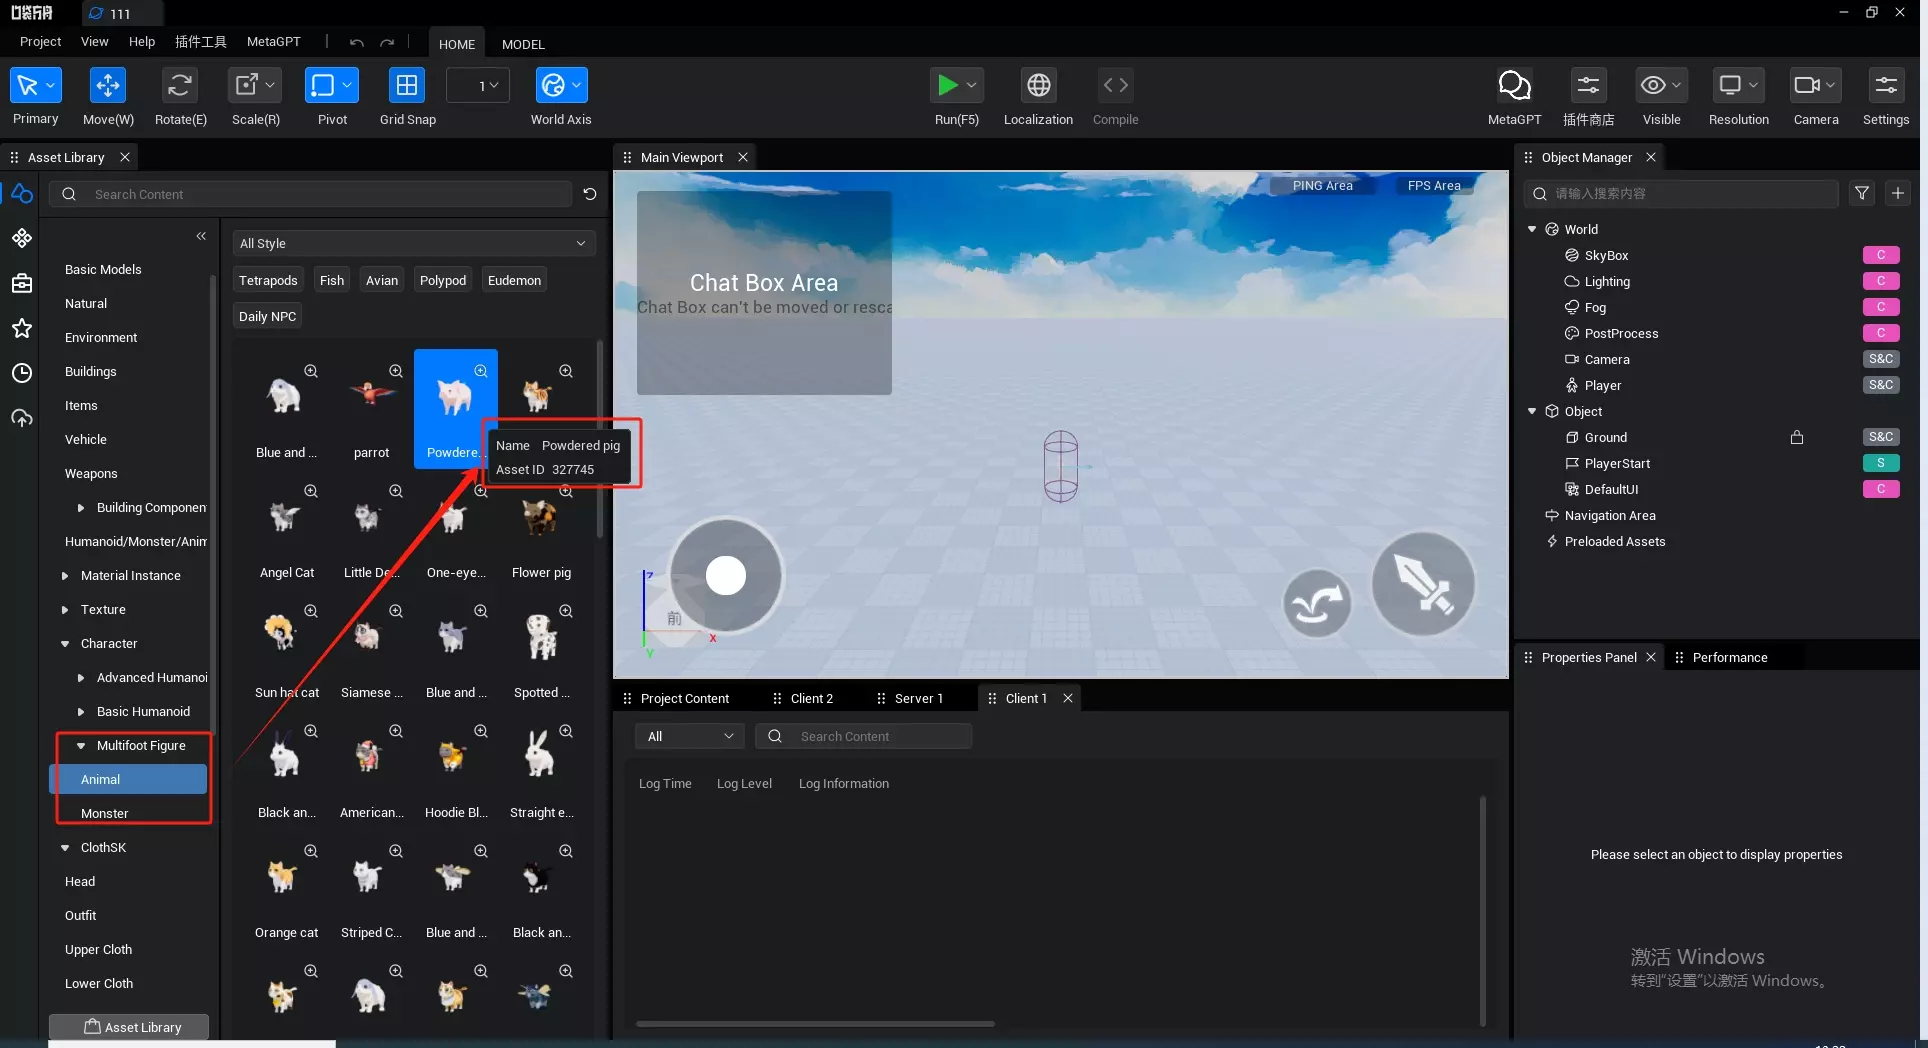
Task: Open the favorites star sidebar icon
Action: pyautogui.click(x=22, y=329)
